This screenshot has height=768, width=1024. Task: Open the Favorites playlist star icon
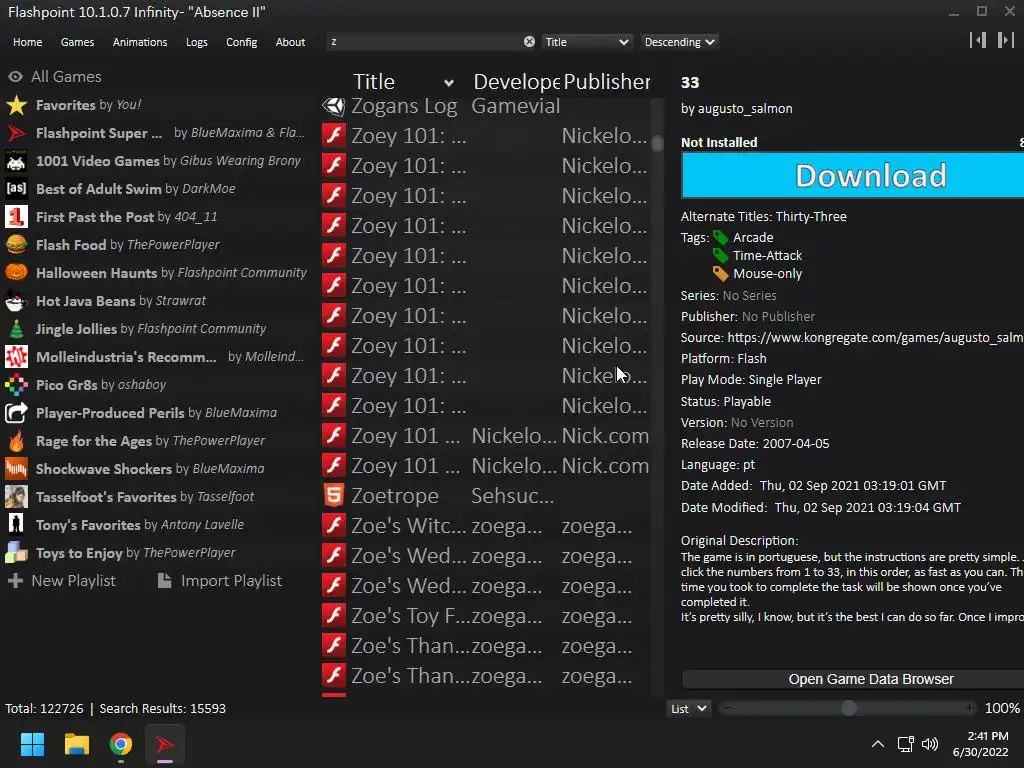coord(16,105)
